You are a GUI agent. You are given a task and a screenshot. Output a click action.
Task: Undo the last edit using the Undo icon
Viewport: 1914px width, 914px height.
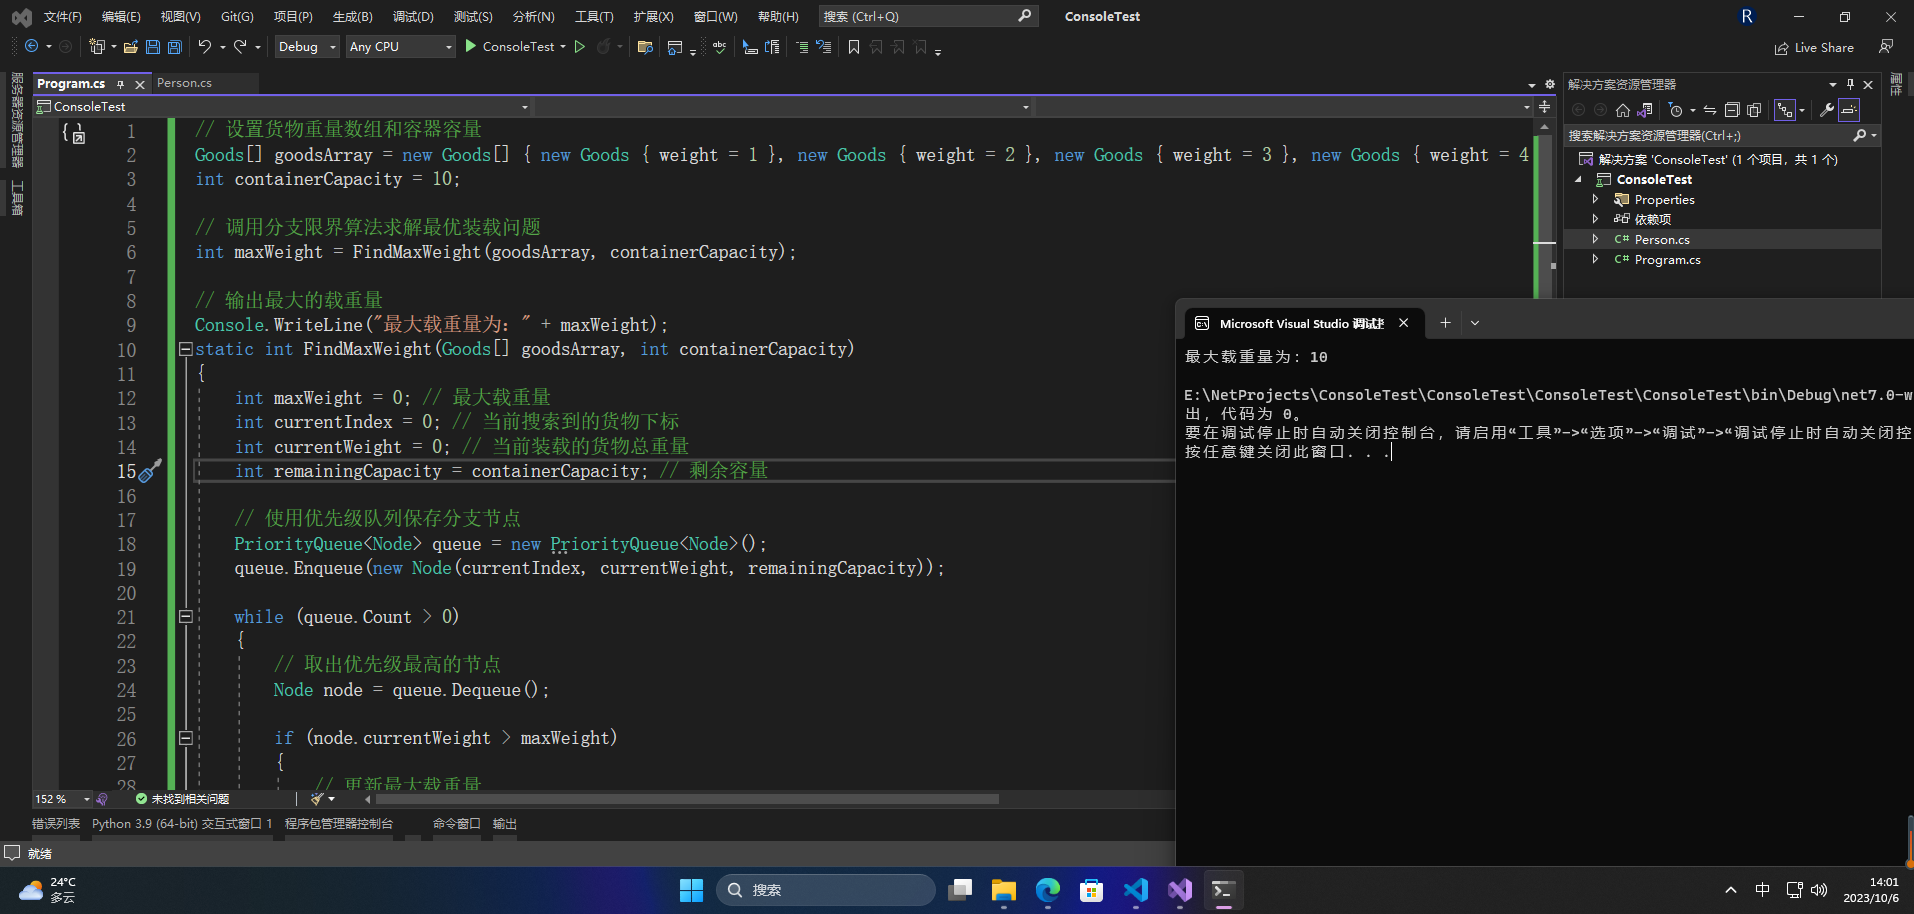(x=205, y=47)
